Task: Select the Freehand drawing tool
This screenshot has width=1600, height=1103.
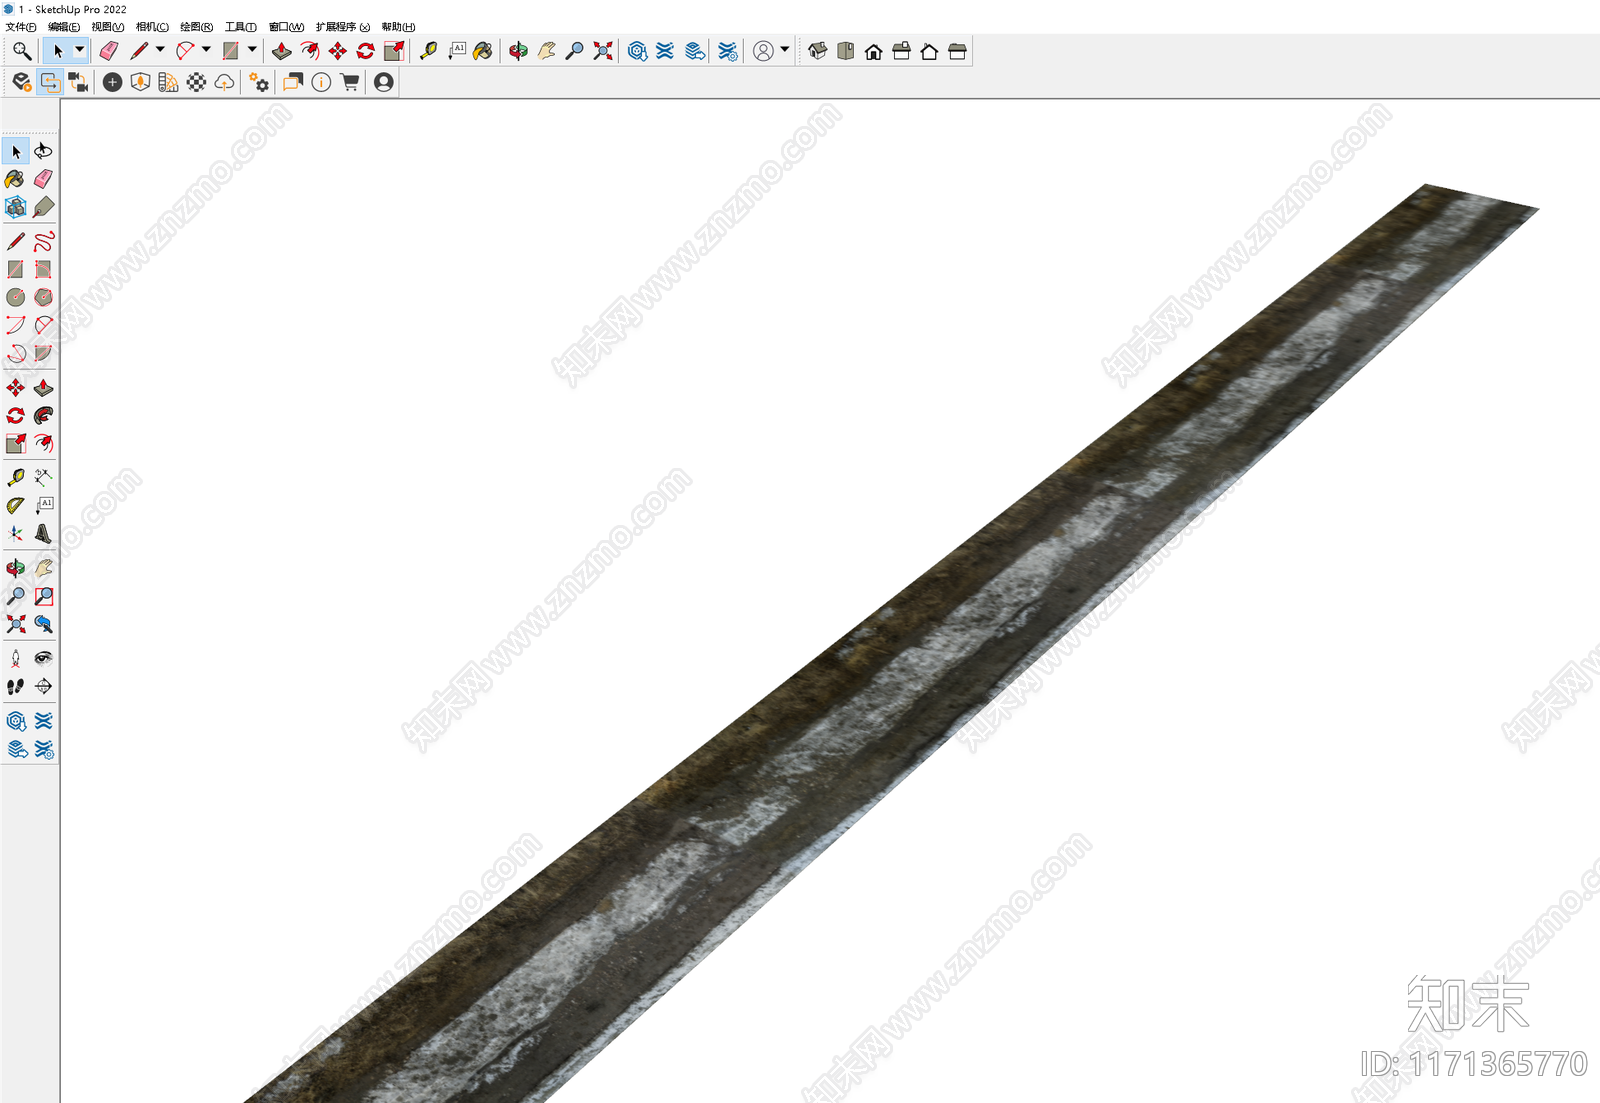Action: 43,241
